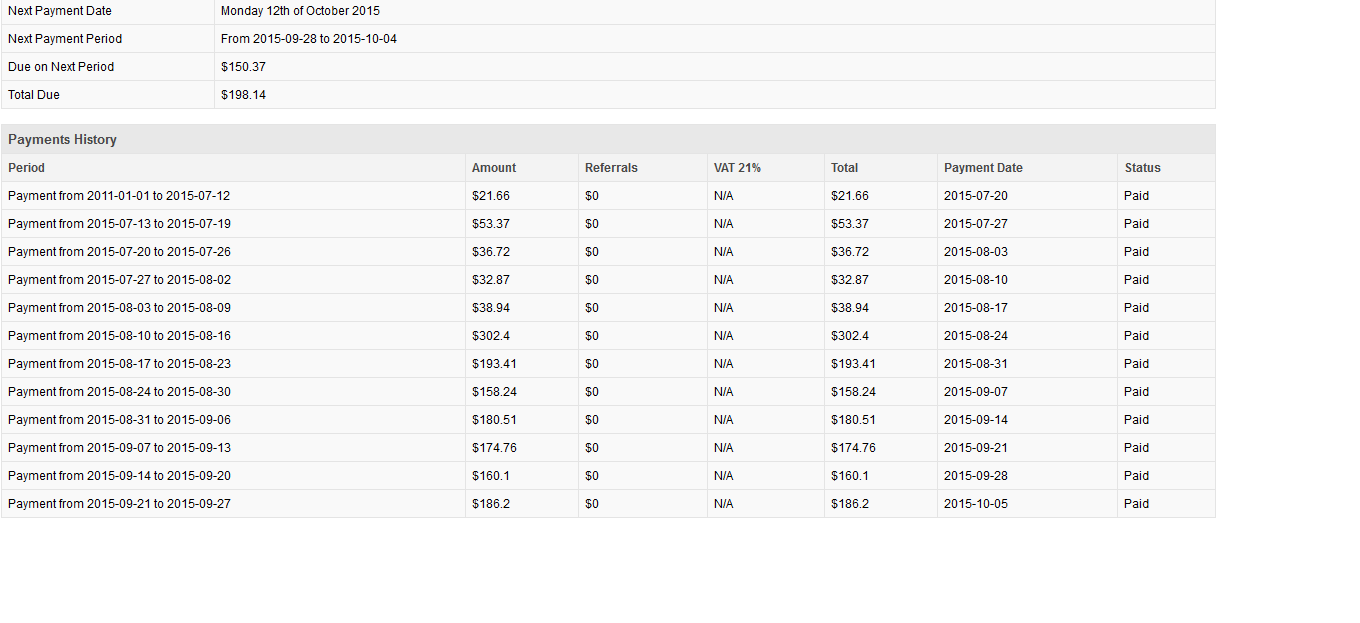Click the Next Payment Date label

[60, 11]
